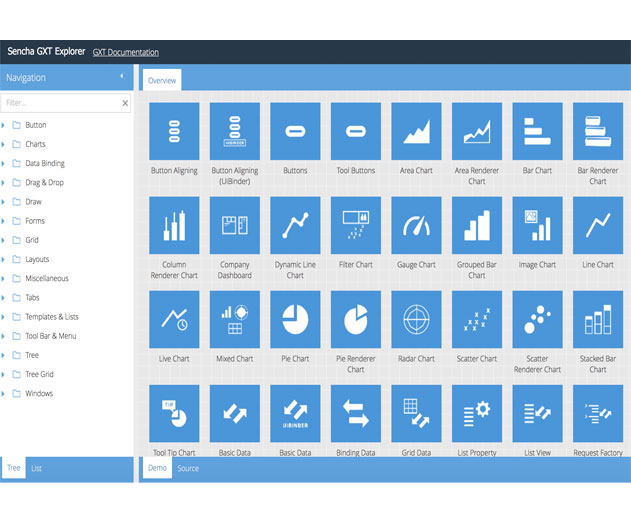Screen dimensions: 631x522
Task: Open the Scatter Chart example
Action: click(x=477, y=320)
